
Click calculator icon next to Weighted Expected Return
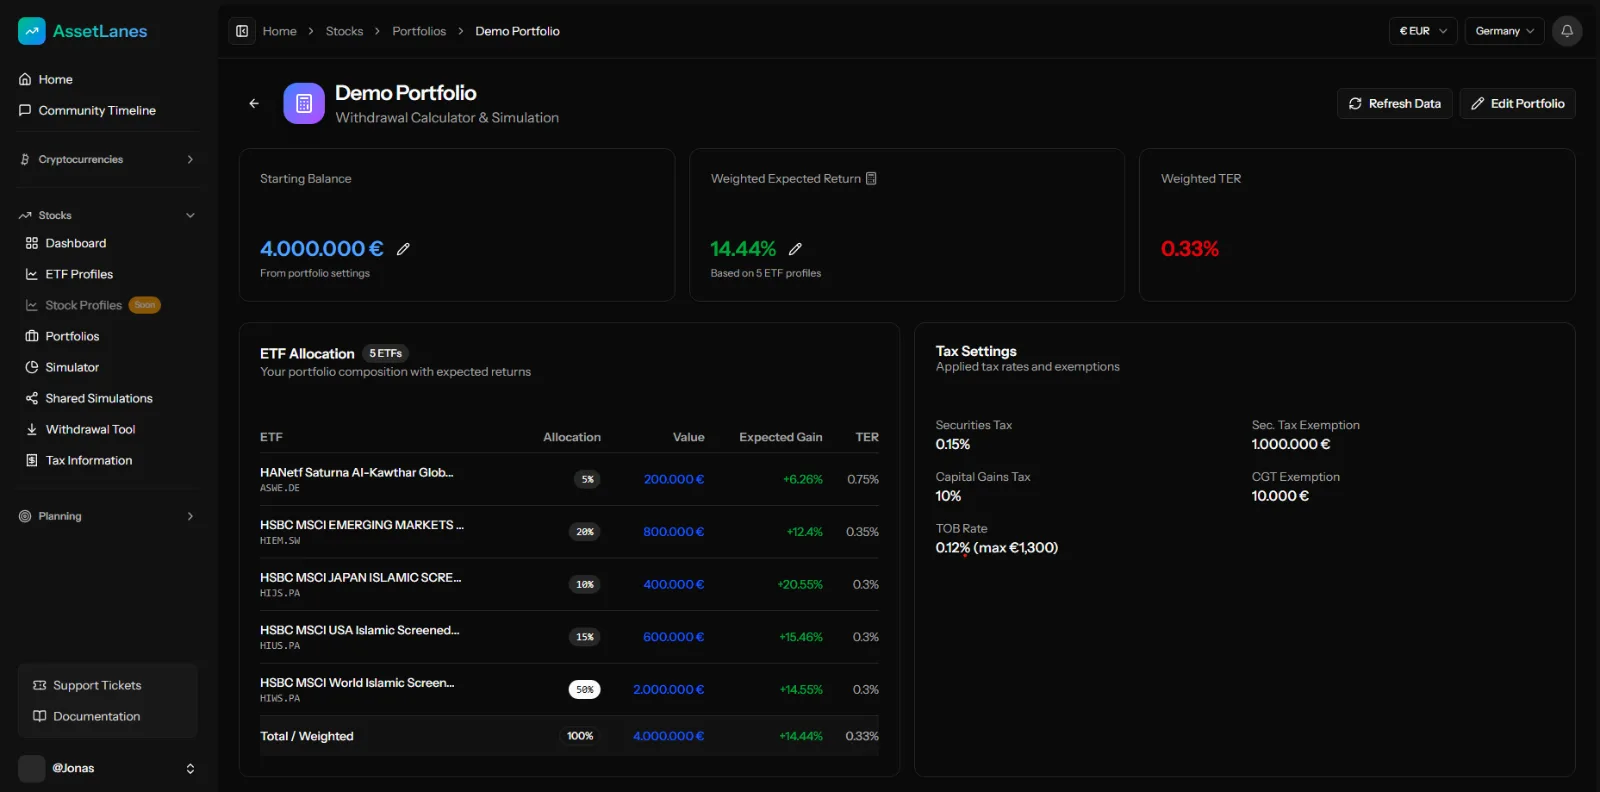point(871,178)
